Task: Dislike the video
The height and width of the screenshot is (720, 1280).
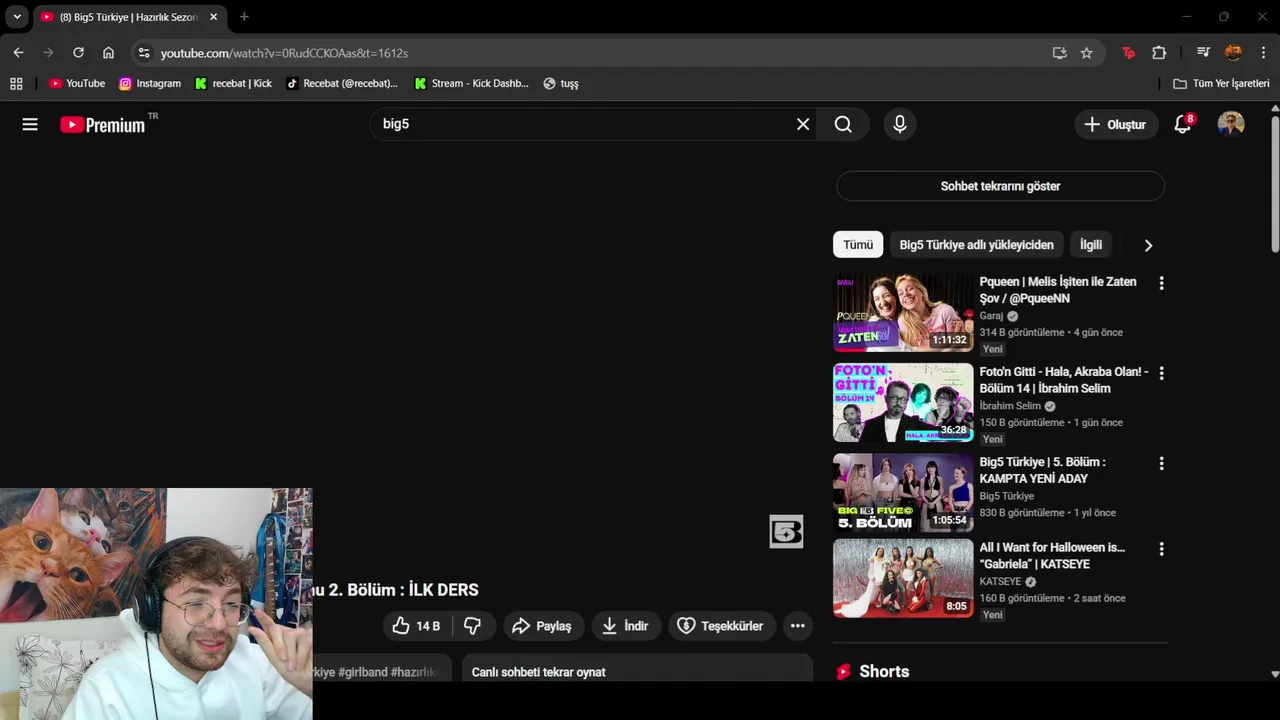Action: pyautogui.click(x=473, y=626)
